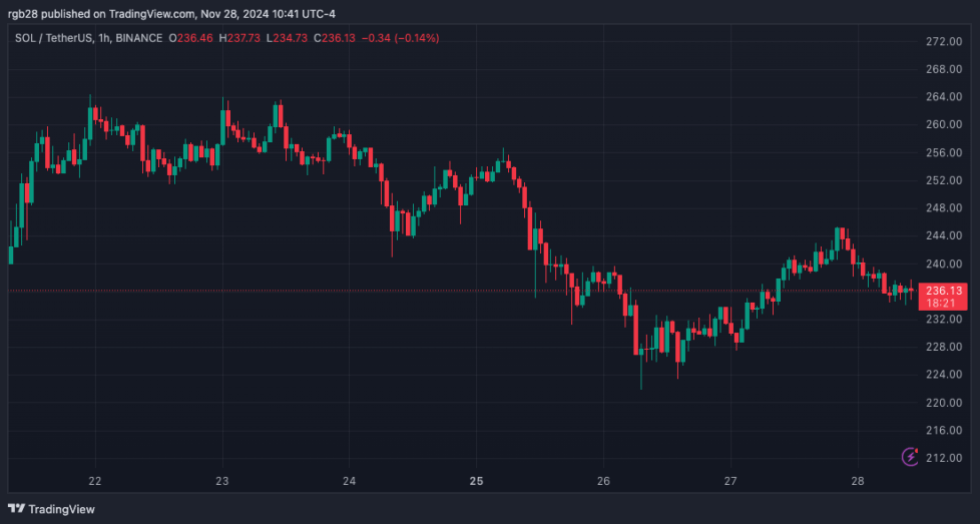The height and width of the screenshot is (524, 980).
Task: Click the opening price value O236.46
Action: tap(191, 38)
